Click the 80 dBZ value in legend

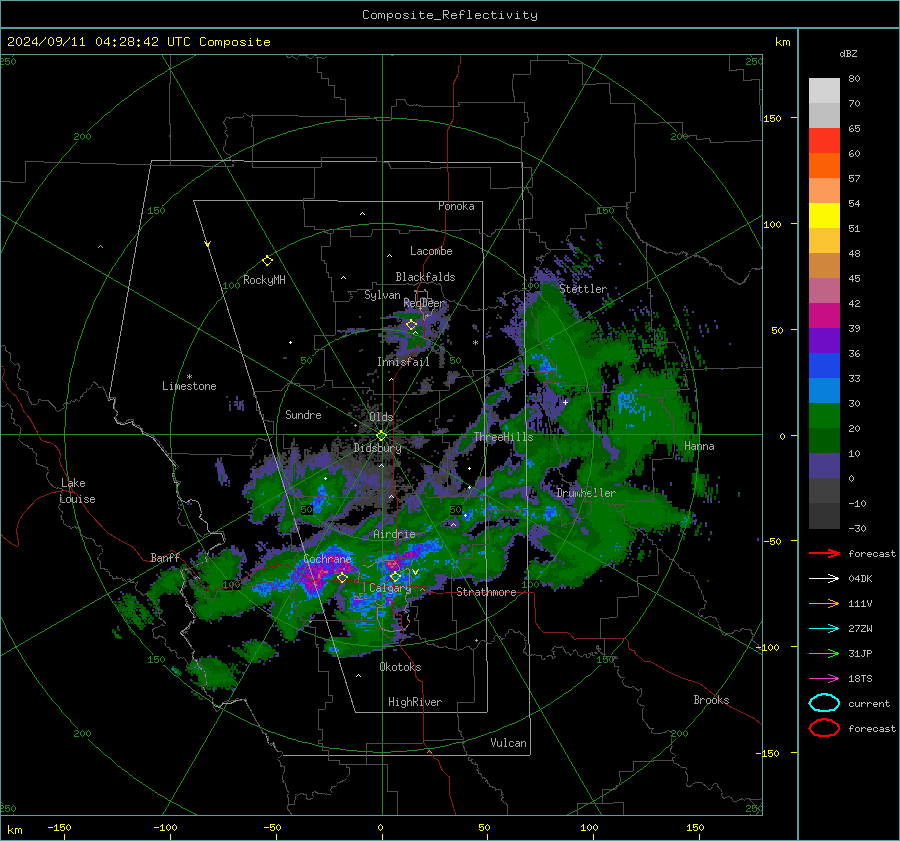point(854,79)
